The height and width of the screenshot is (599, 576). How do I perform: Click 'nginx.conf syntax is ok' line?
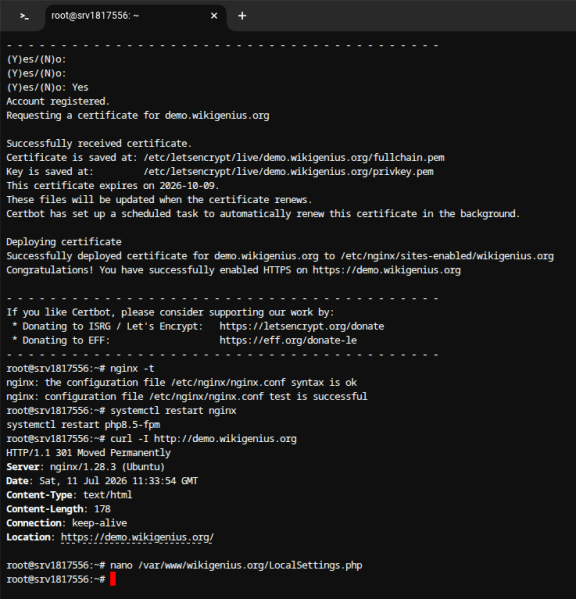181,383
